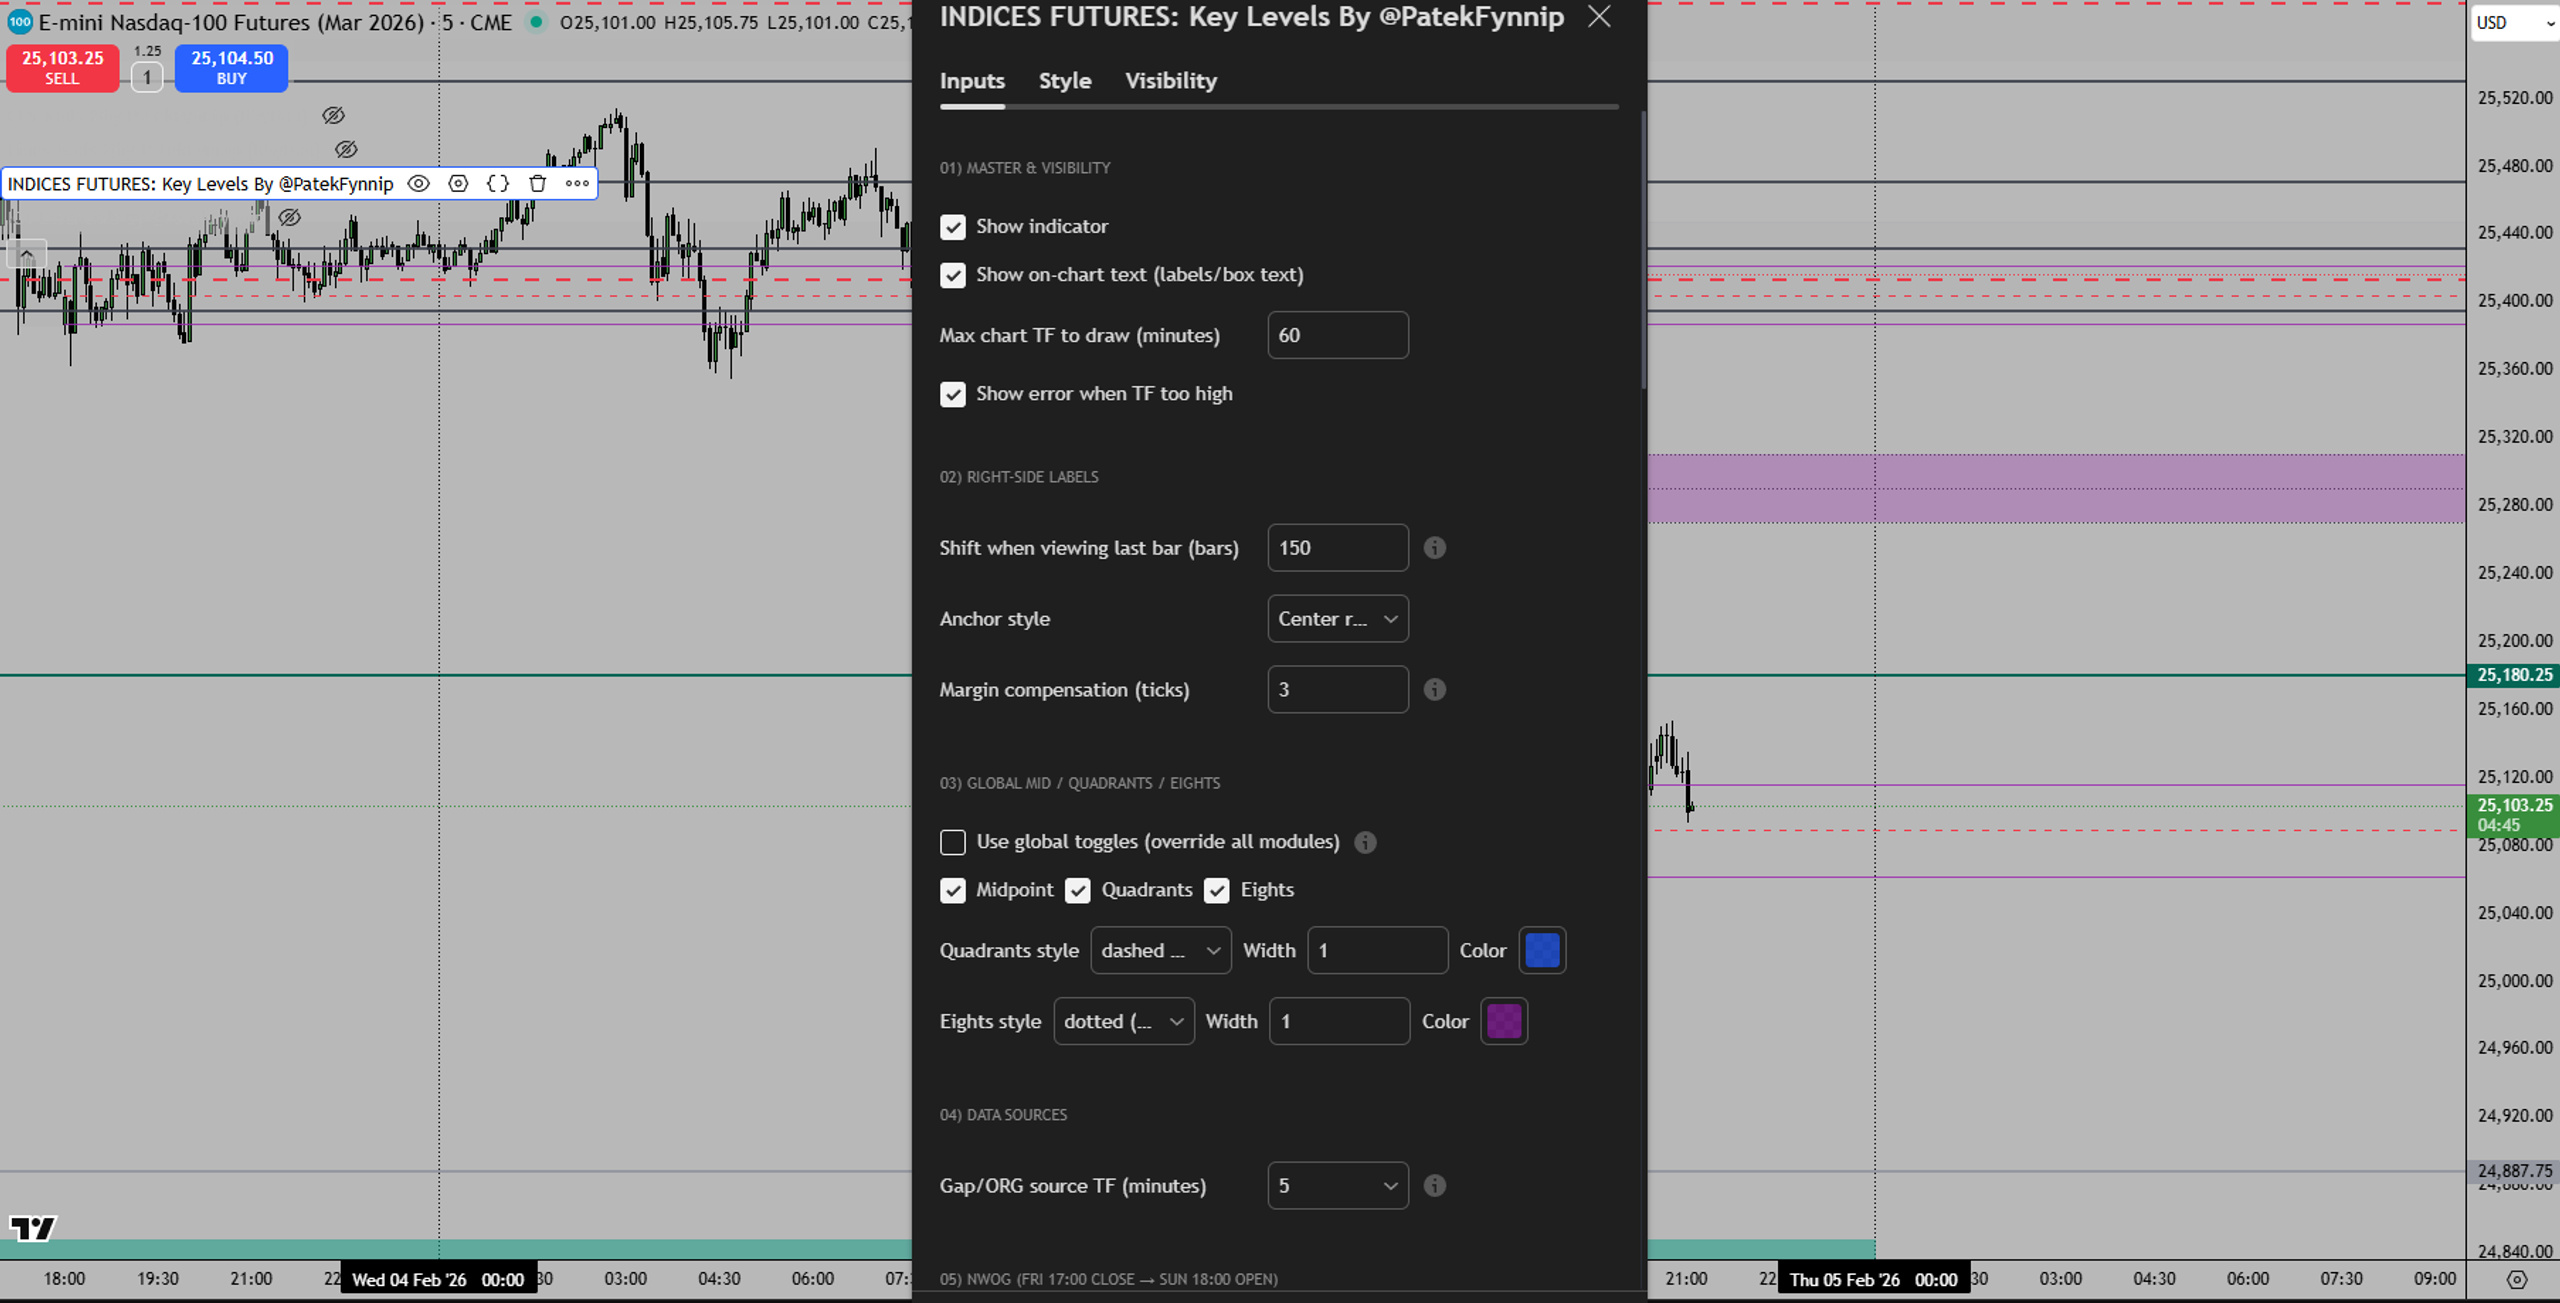Open source code braces icon in legend
Viewport: 2560px width, 1303px height.
497,183
